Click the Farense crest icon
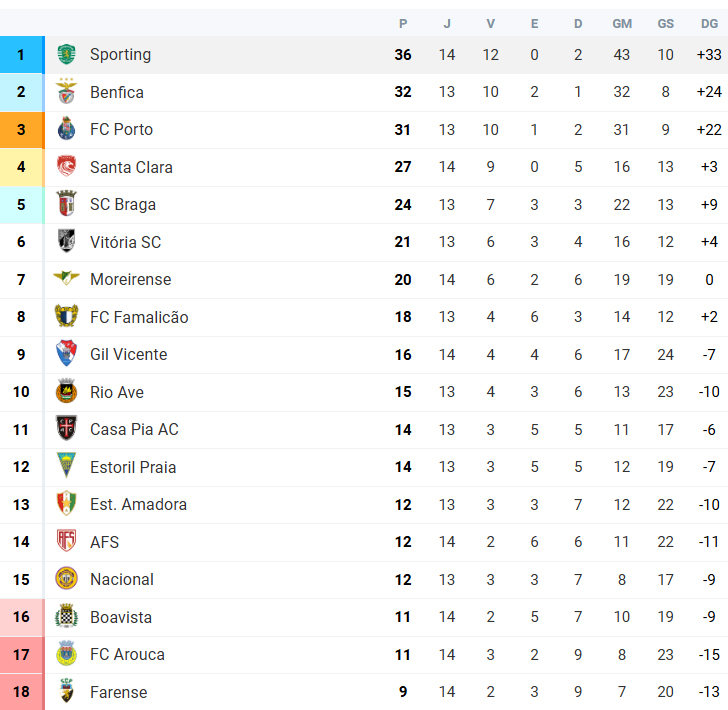The height and width of the screenshot is (710, 728). click(66, 690)
